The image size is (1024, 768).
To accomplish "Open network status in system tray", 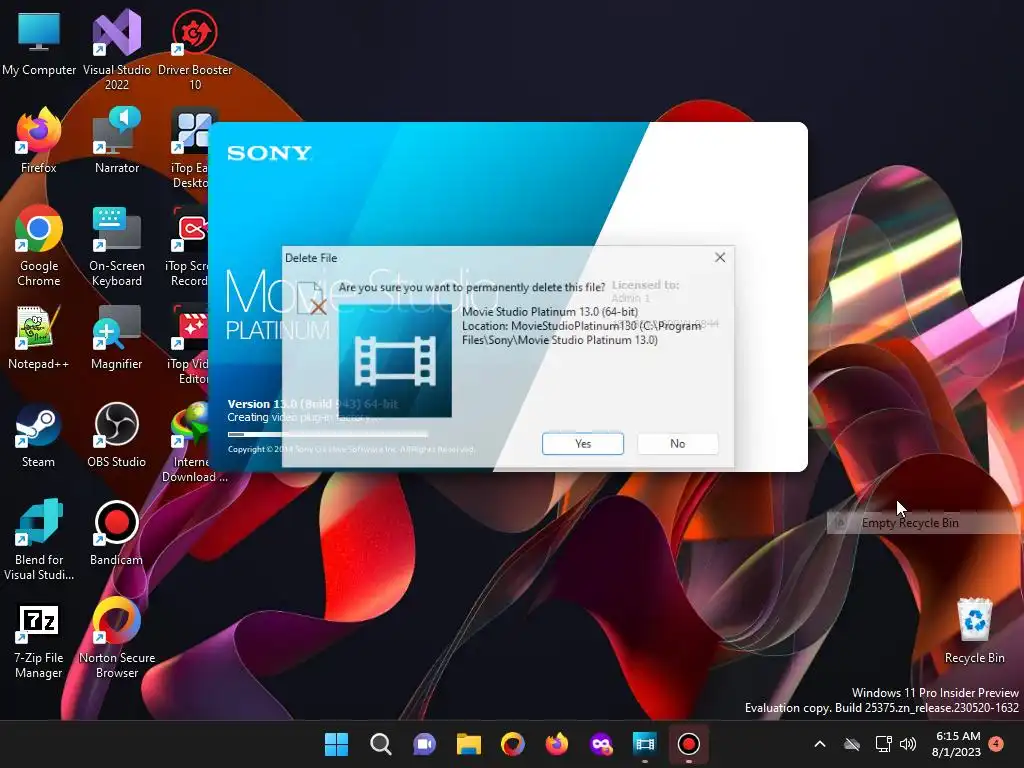I will [x=883, y=744].
